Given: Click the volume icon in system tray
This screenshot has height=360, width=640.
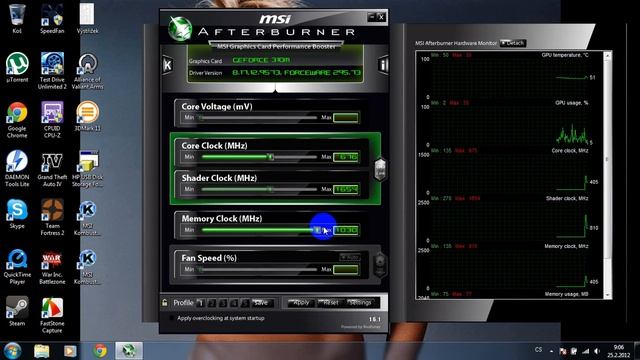Looking at the screenshot, I should pyautogui.click(x=597, y=351).
